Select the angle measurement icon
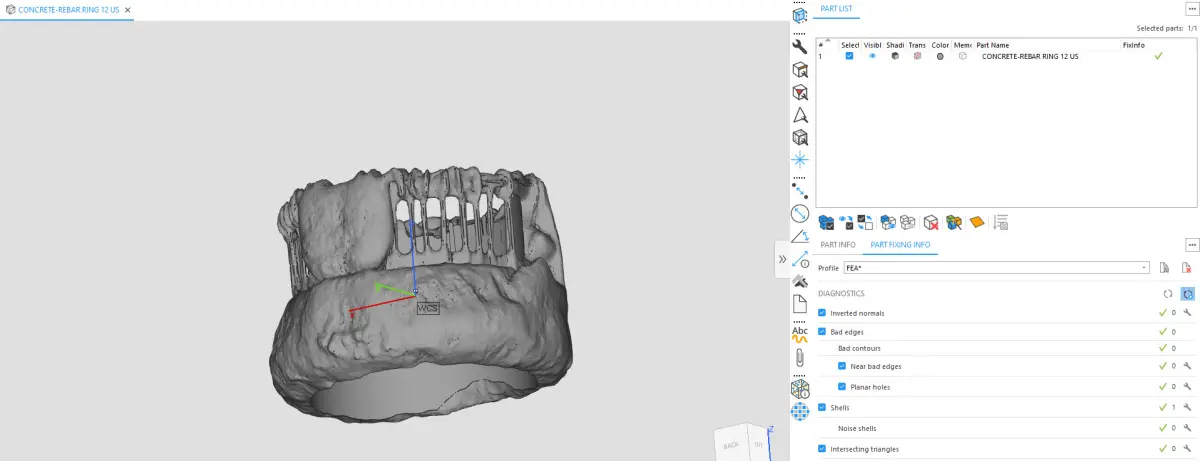 799,237
